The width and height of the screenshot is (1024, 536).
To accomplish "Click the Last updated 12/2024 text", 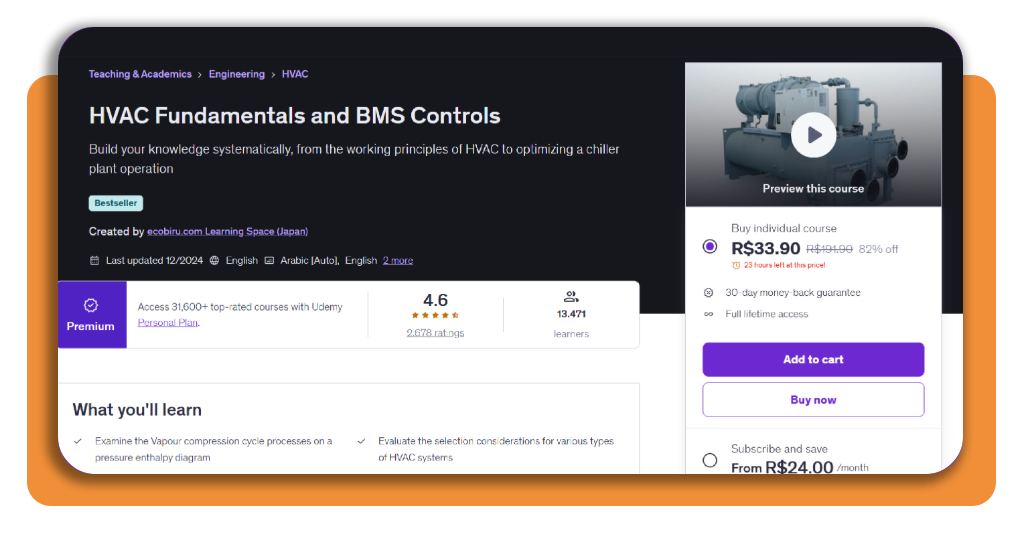I will [x=154, y=260].
